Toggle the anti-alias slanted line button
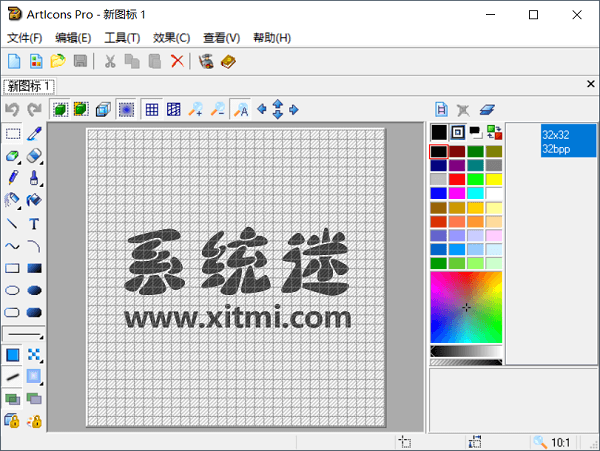This screenshot has width=600, height=451. (13, 377)
